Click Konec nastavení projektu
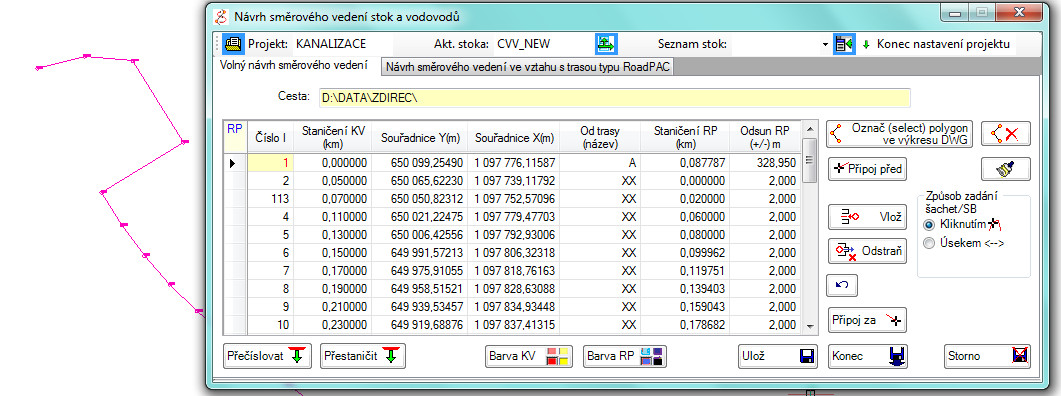 [x=936, y=45]
